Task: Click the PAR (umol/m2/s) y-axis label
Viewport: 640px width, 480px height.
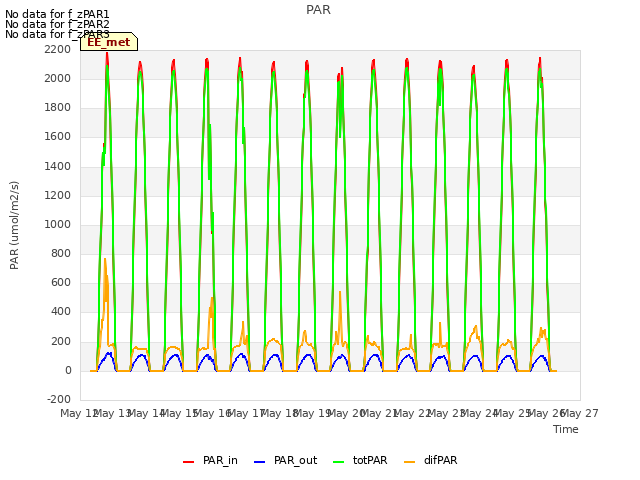Action: point(14,225)
